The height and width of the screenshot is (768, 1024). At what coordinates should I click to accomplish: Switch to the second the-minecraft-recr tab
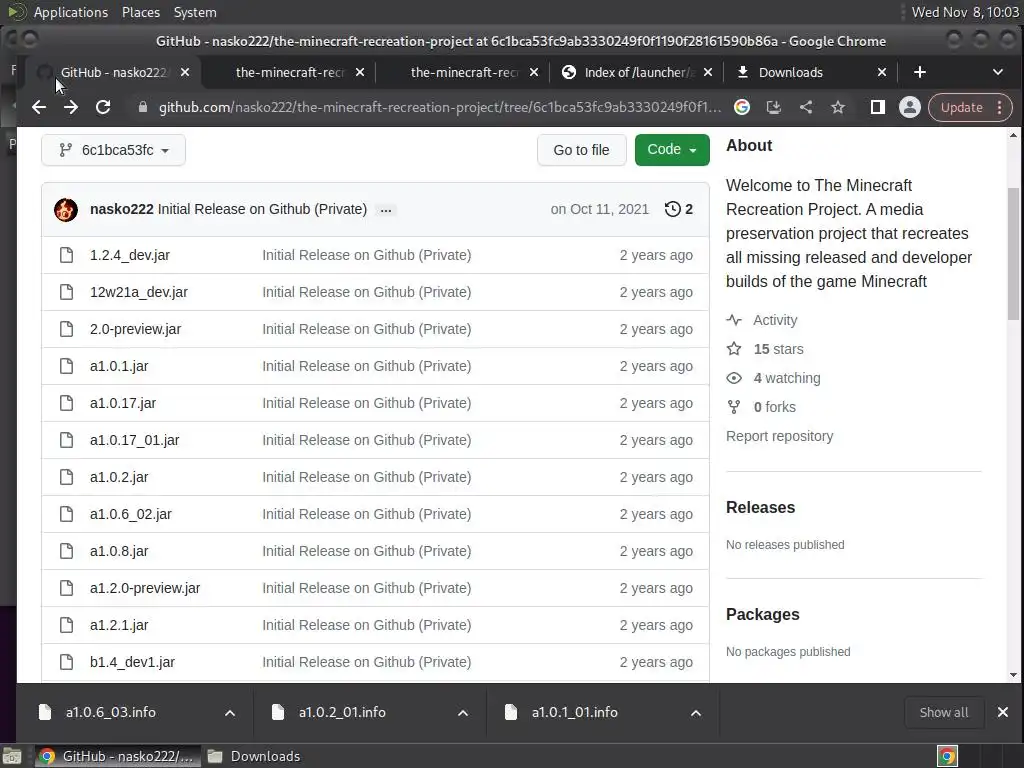[x=464, y=72]
